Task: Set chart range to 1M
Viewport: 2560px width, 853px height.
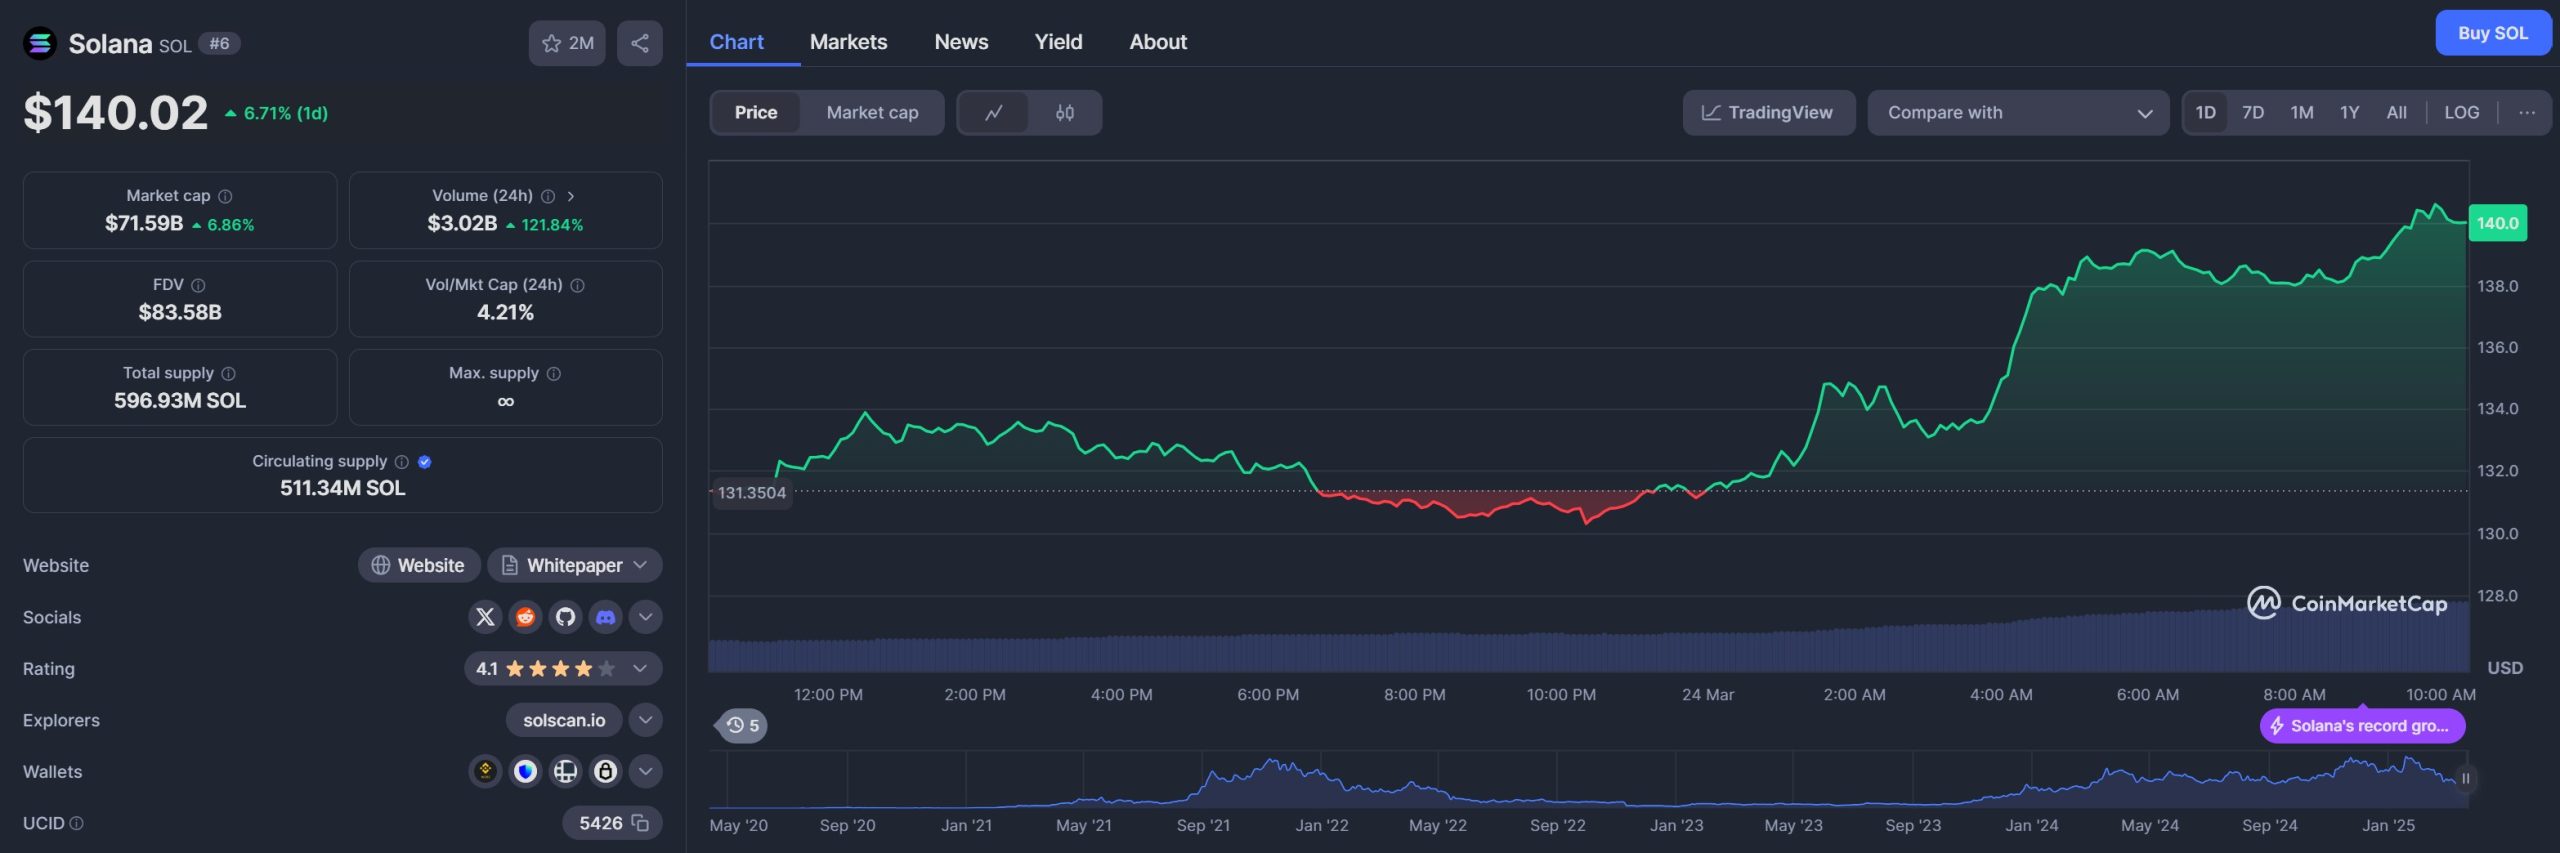Action: click(2302, 113)
